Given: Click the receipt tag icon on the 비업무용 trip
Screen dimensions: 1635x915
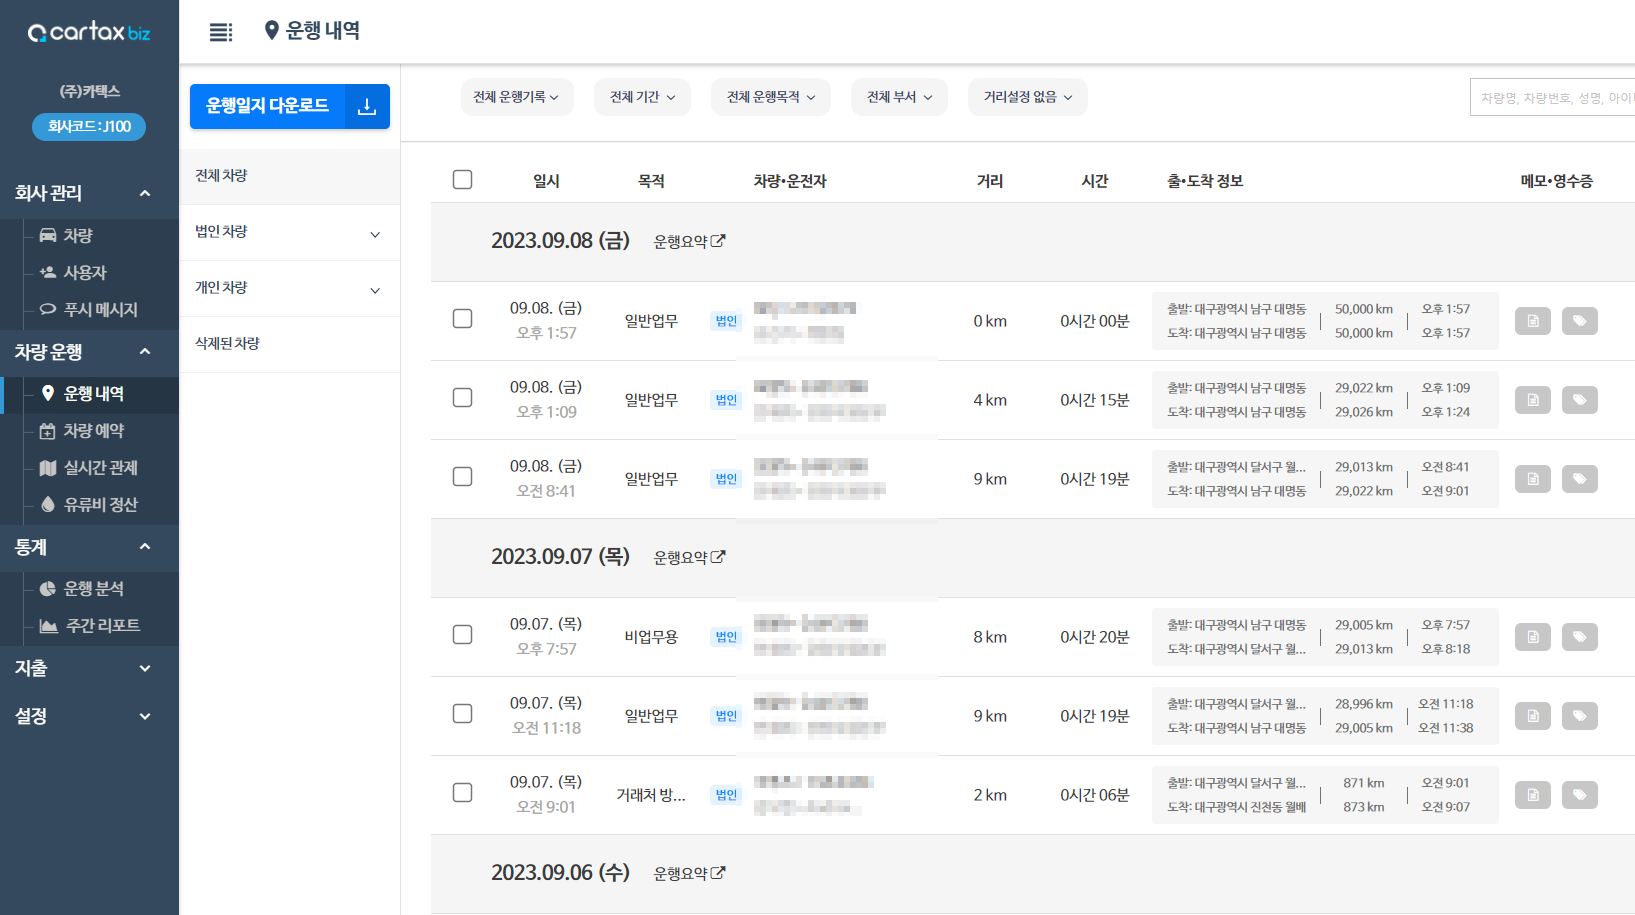Looking at the screenshot, I should coord(1580,636).
